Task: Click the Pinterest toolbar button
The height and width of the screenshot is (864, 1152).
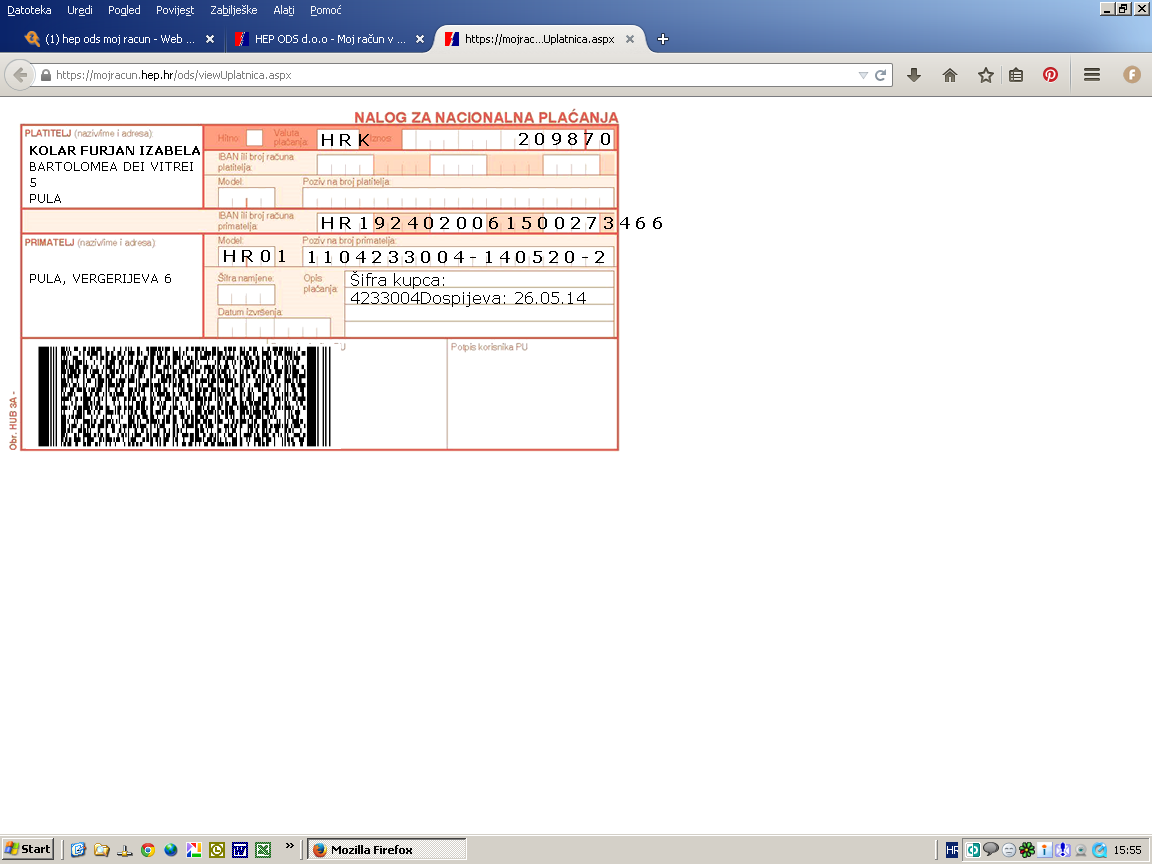Action: 1050,75
